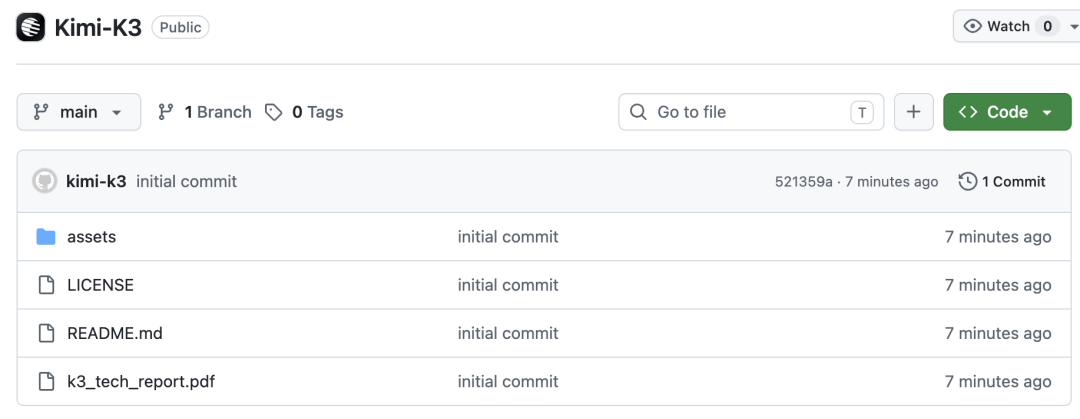View the 1 Branch link
The height and width of the screenshot is (419, 1080).
click(205, 112)
